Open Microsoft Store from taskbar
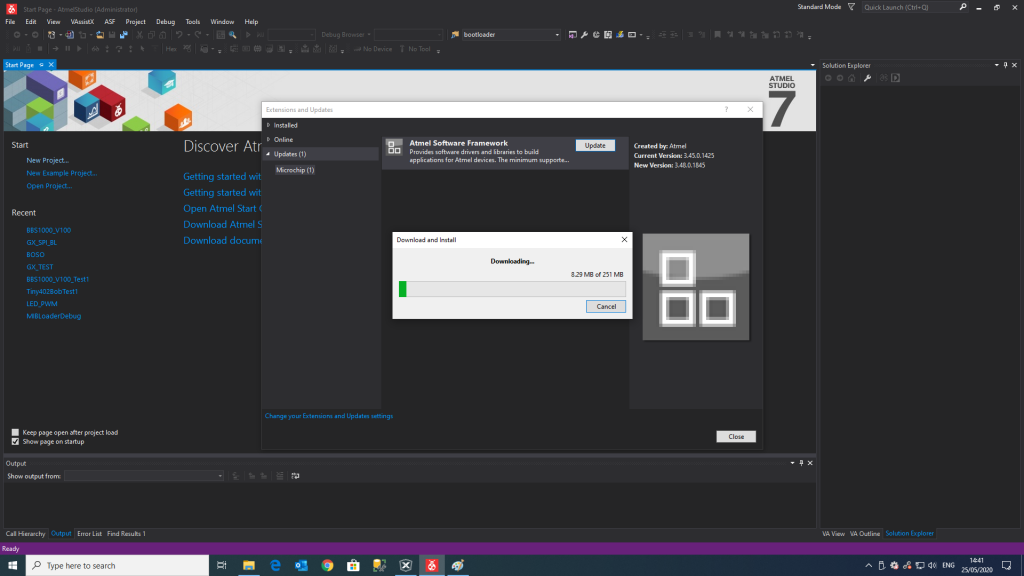The image size is (1024, 576). pyautogui.click(x=353, y=566)
